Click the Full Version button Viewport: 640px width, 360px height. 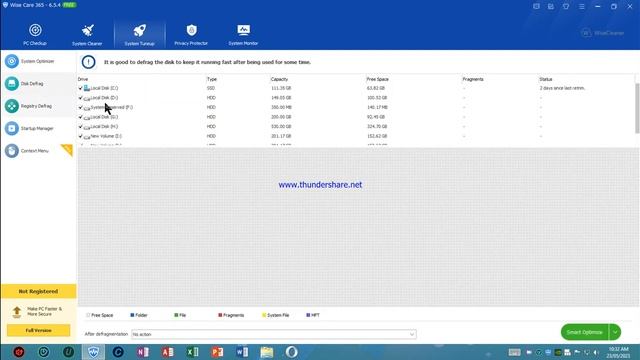pos(38,330)
